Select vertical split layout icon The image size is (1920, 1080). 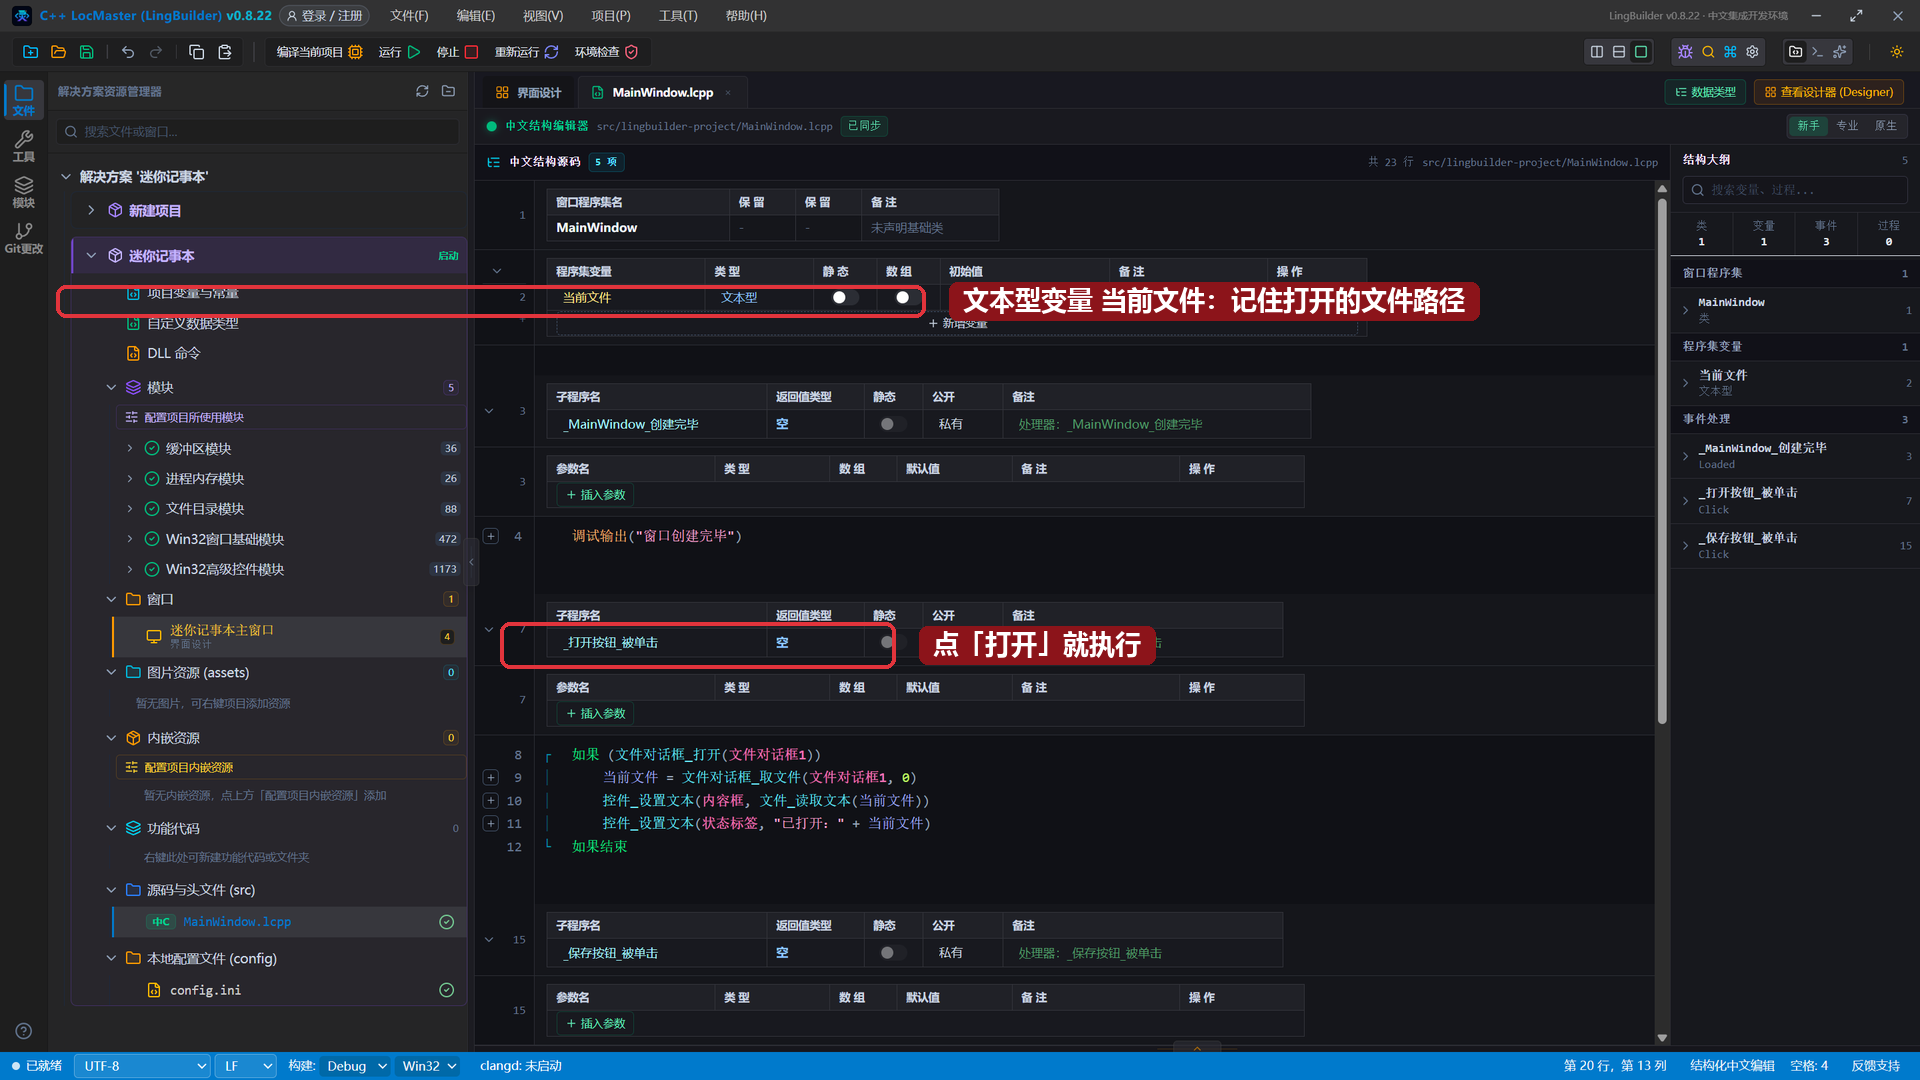1597,52
